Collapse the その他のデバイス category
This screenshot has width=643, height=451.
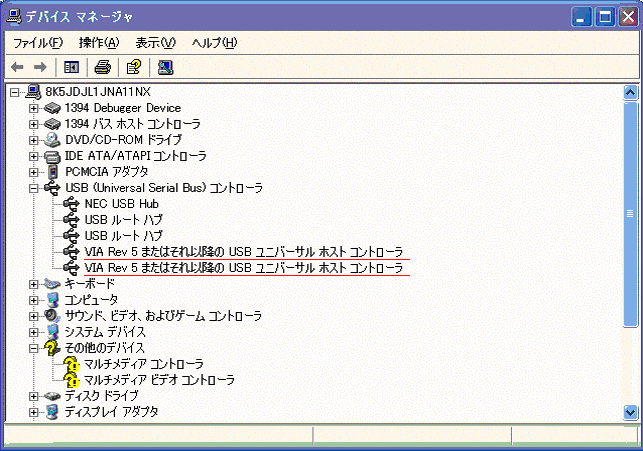click(x=34, y=348)
